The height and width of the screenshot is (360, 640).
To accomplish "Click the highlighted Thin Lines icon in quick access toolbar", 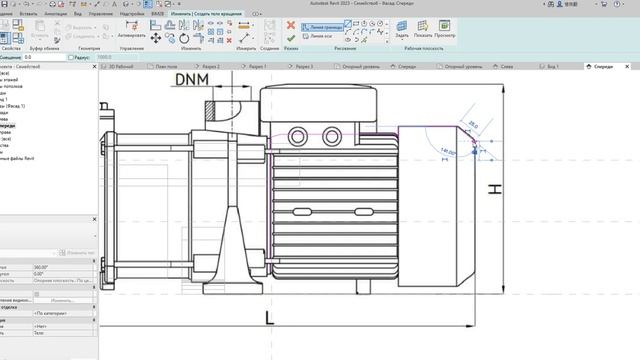I will pos(148,4).
